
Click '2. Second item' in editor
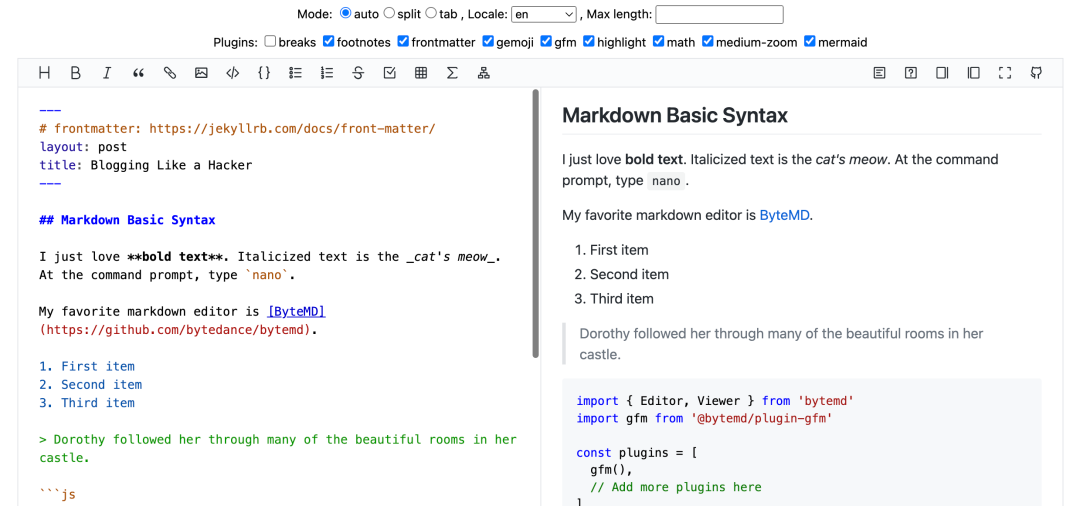91,385
